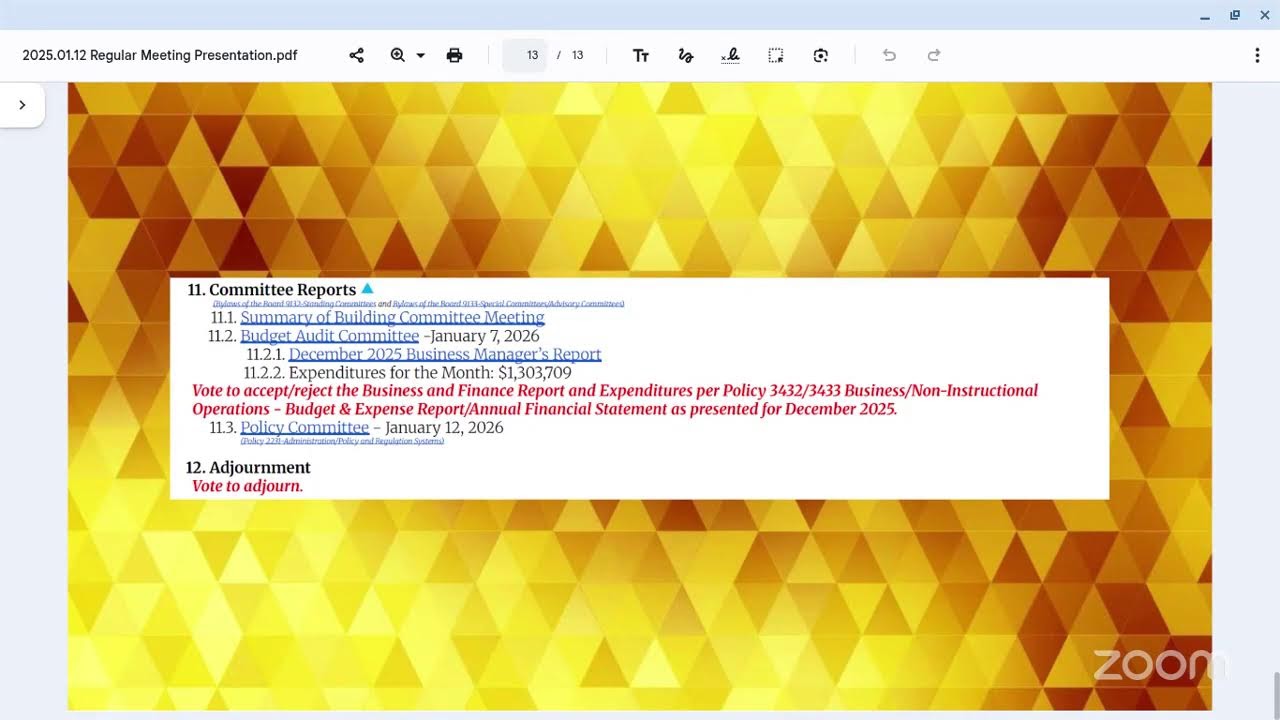This screenshot has height=720, width=1280.
Task: Open Bylaws 9133-Special Committees/Advisory Committees link
Action: tap(508, 303)
